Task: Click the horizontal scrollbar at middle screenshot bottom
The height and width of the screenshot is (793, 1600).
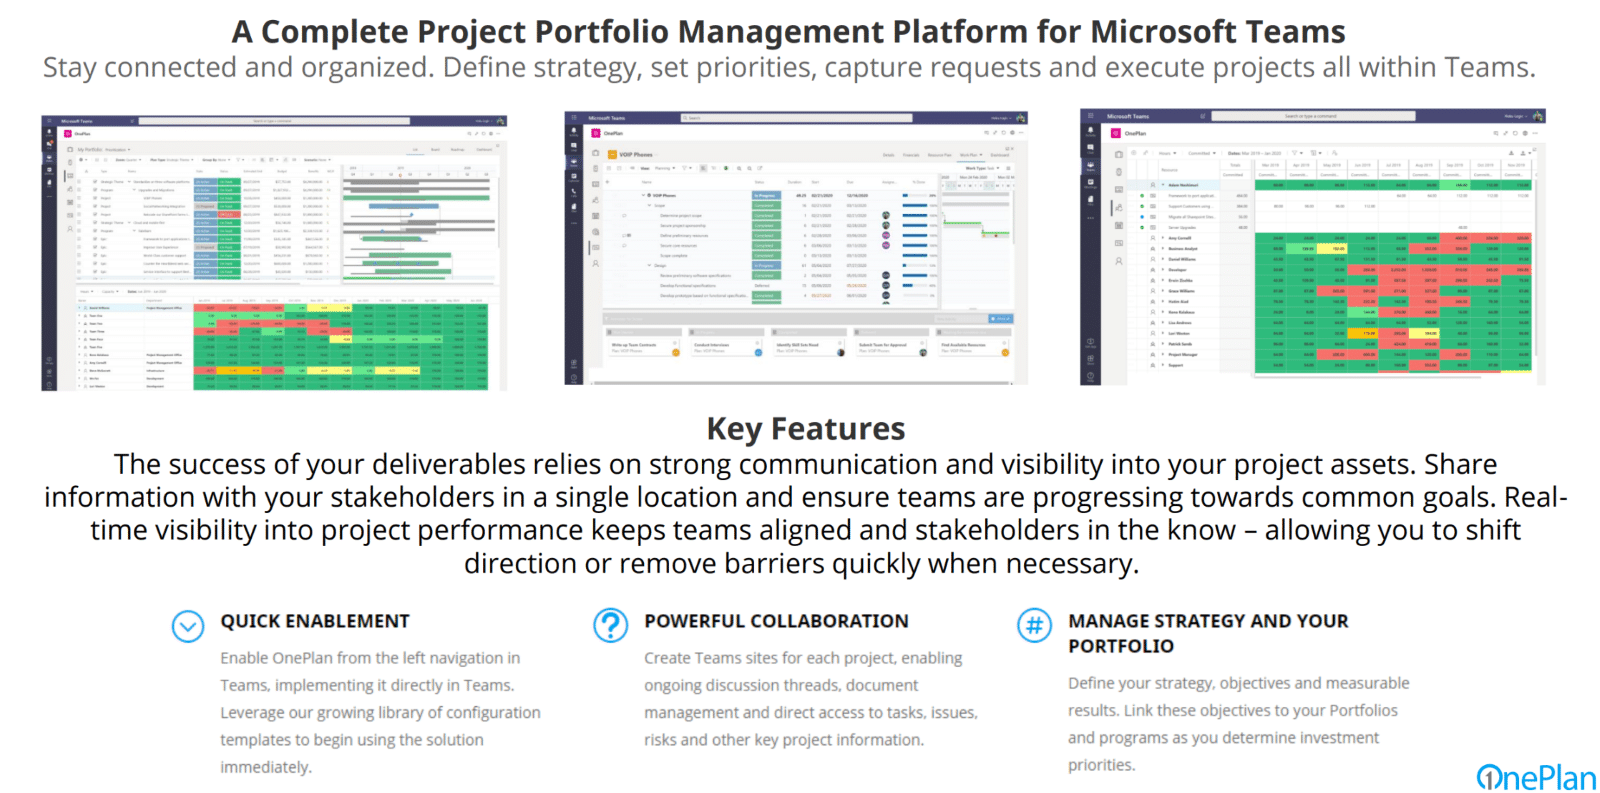Action: (x=801, y=383)
